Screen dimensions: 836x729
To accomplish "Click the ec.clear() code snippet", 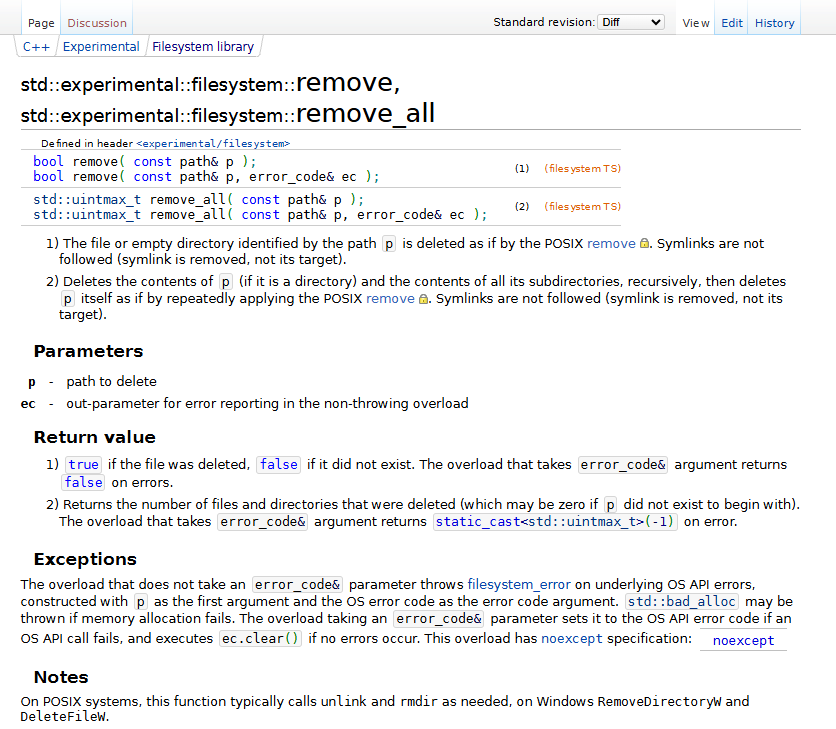I will tap(261, 638).
